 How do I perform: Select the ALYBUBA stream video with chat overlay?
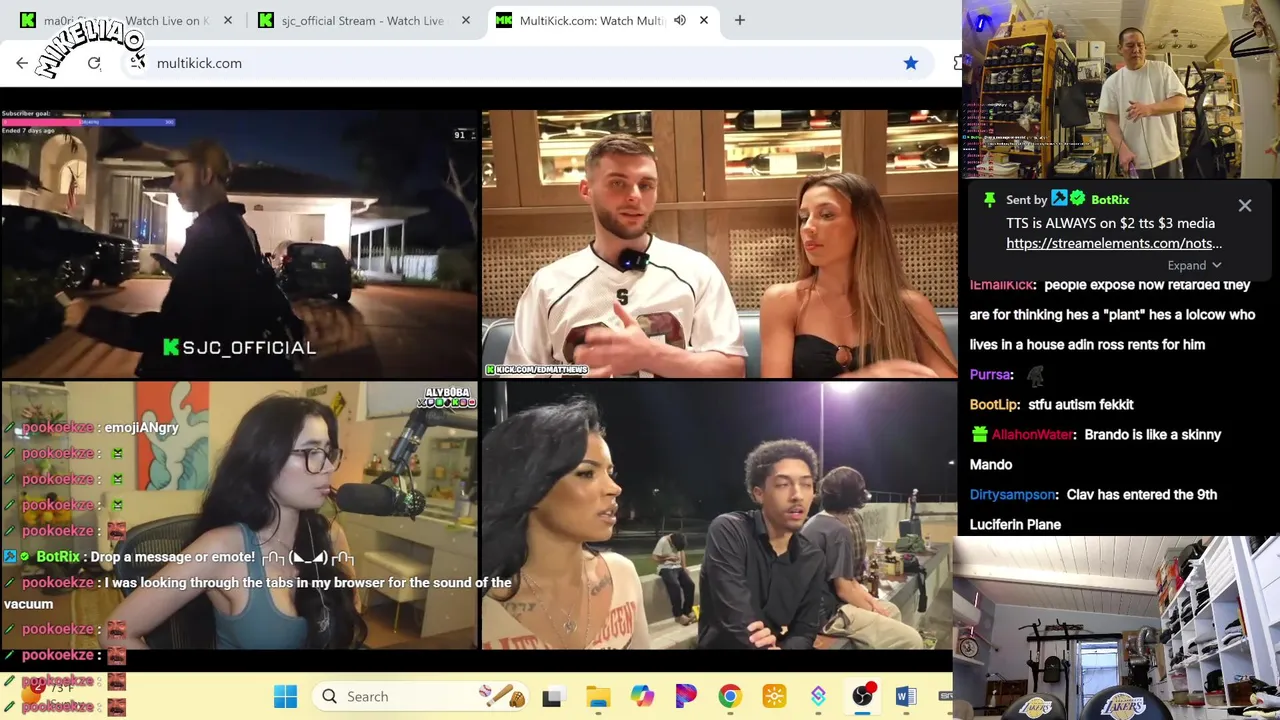(240, 515)
